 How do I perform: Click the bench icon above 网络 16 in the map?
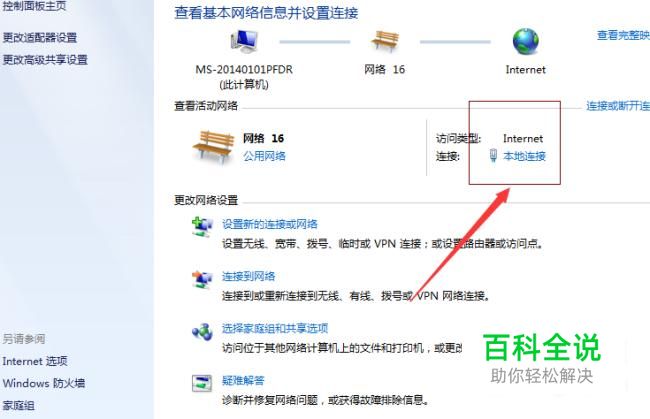click(385, 41)
